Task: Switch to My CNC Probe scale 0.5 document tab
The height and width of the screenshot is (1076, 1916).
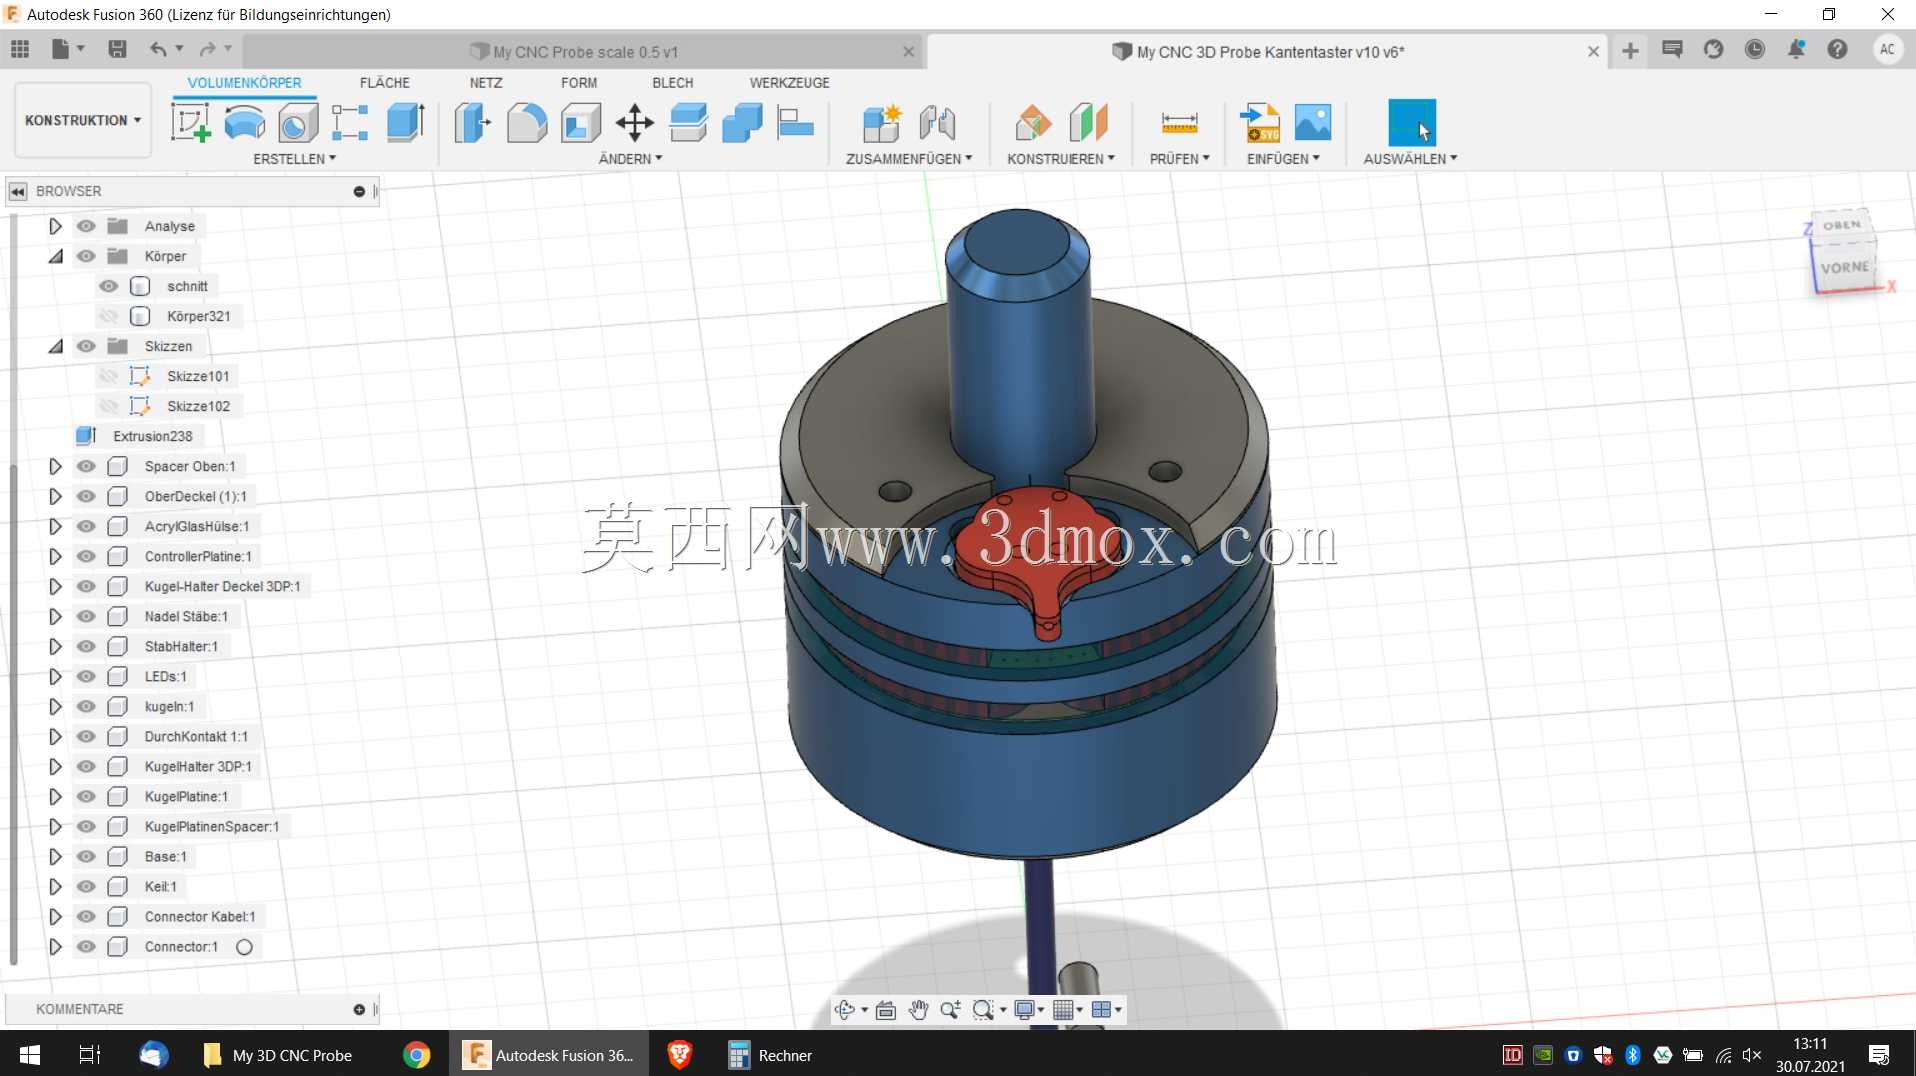Action: click(584, 51)
